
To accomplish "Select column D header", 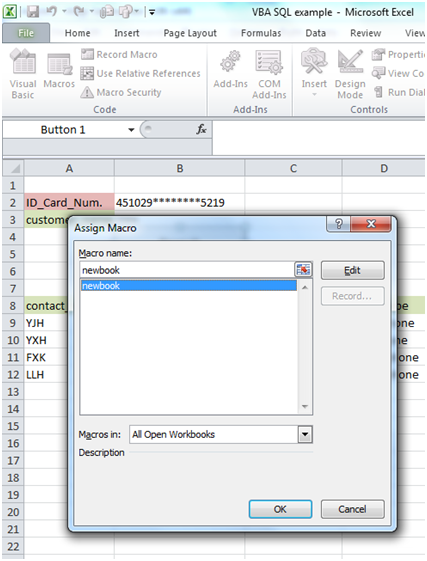I will click(384, 168).
